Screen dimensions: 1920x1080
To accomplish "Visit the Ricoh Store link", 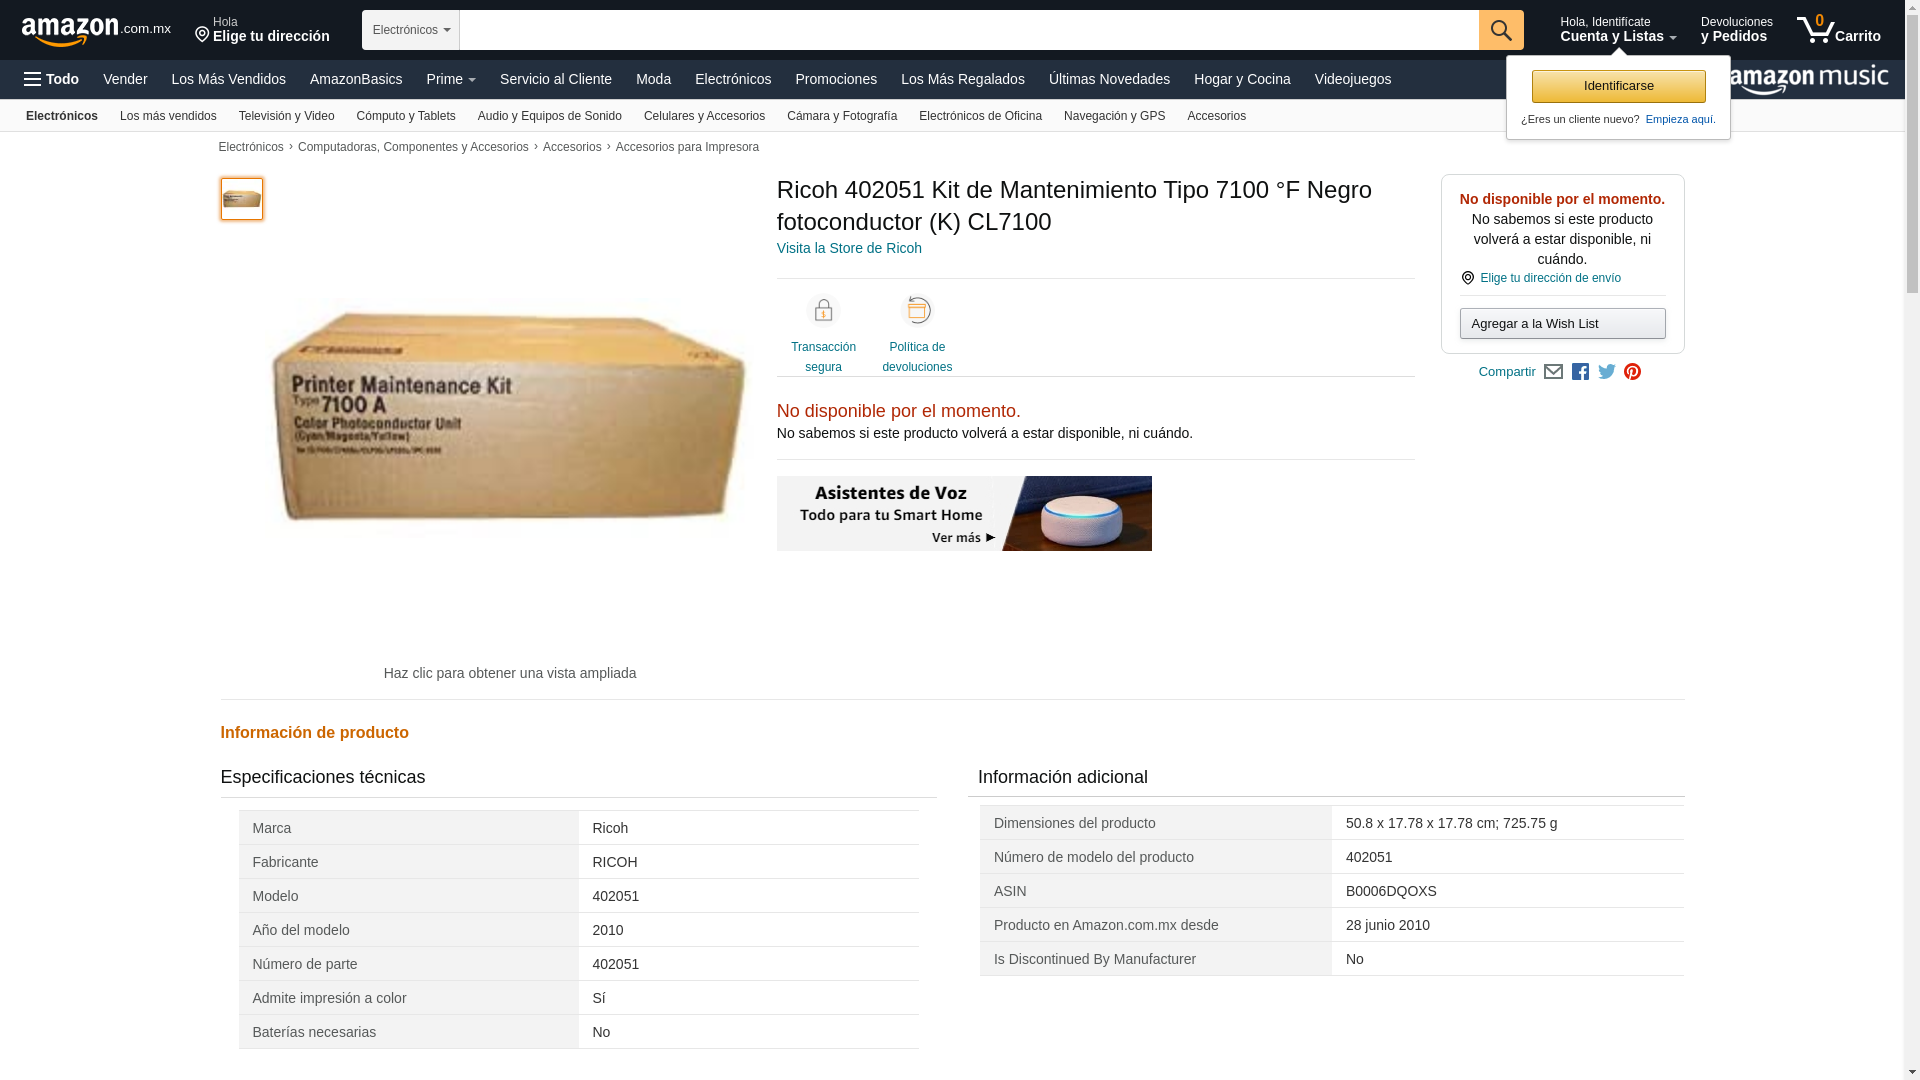I will [x=849, y=248].
